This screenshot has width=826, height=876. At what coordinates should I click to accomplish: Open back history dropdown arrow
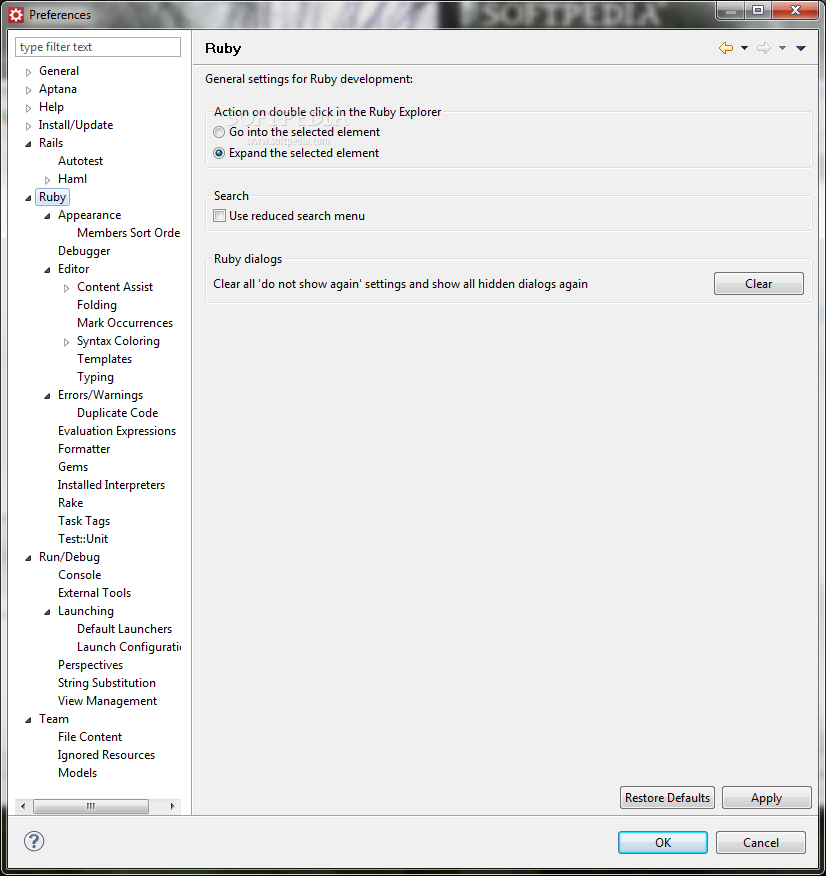point(744,48)
